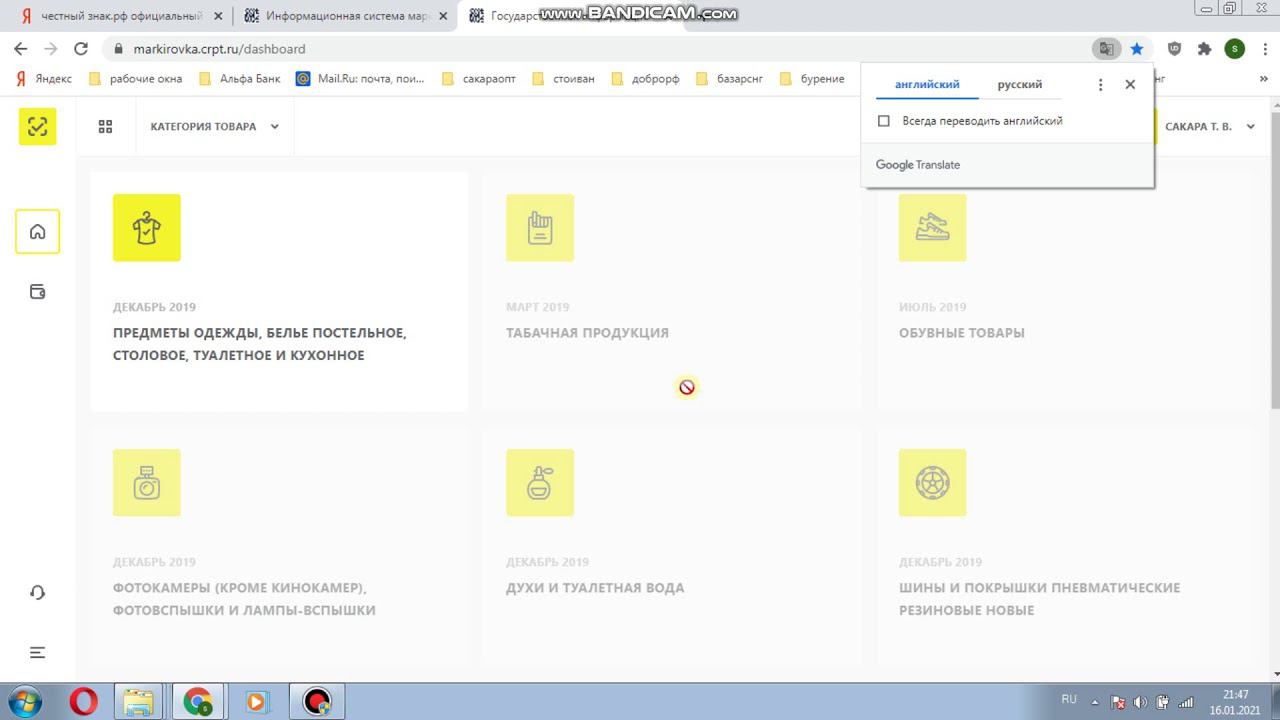This screenshot has width=1280, height=720.
Task: Open the Яндекс bookmark
Action: tap(44, 79)
